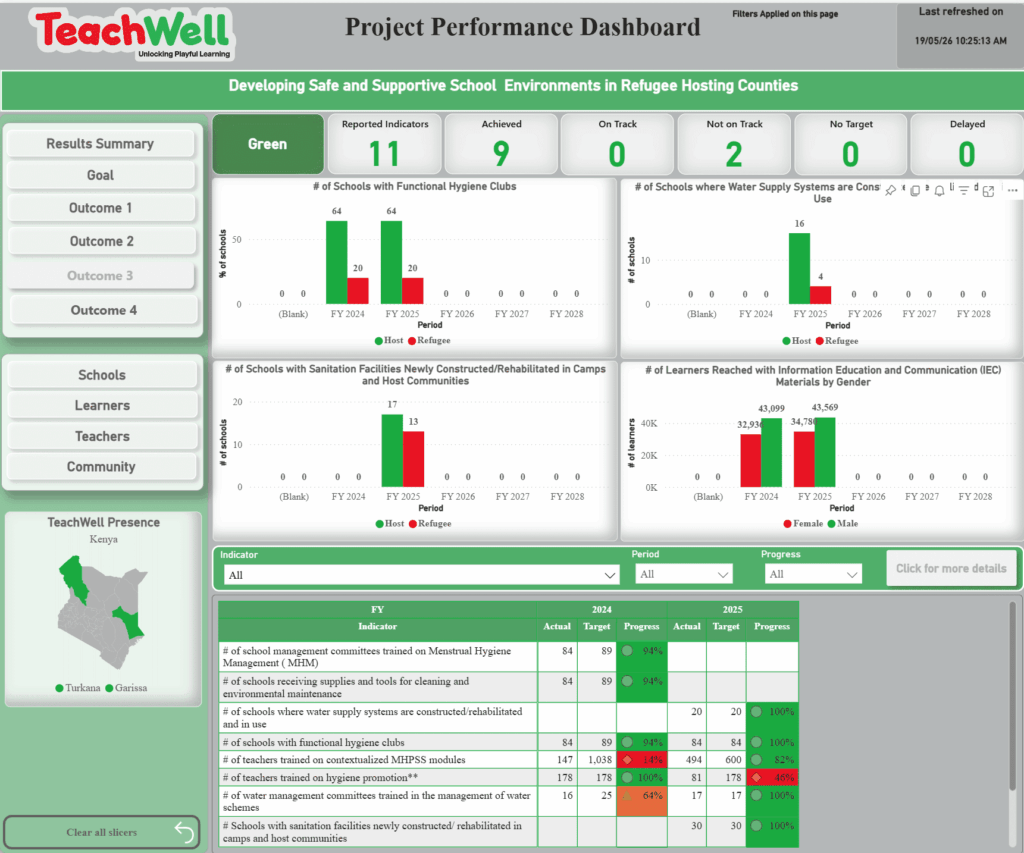Open more options ellipsis on the chart
The height and width of the screenshot is (853, 1024).
click(1012, 191)
